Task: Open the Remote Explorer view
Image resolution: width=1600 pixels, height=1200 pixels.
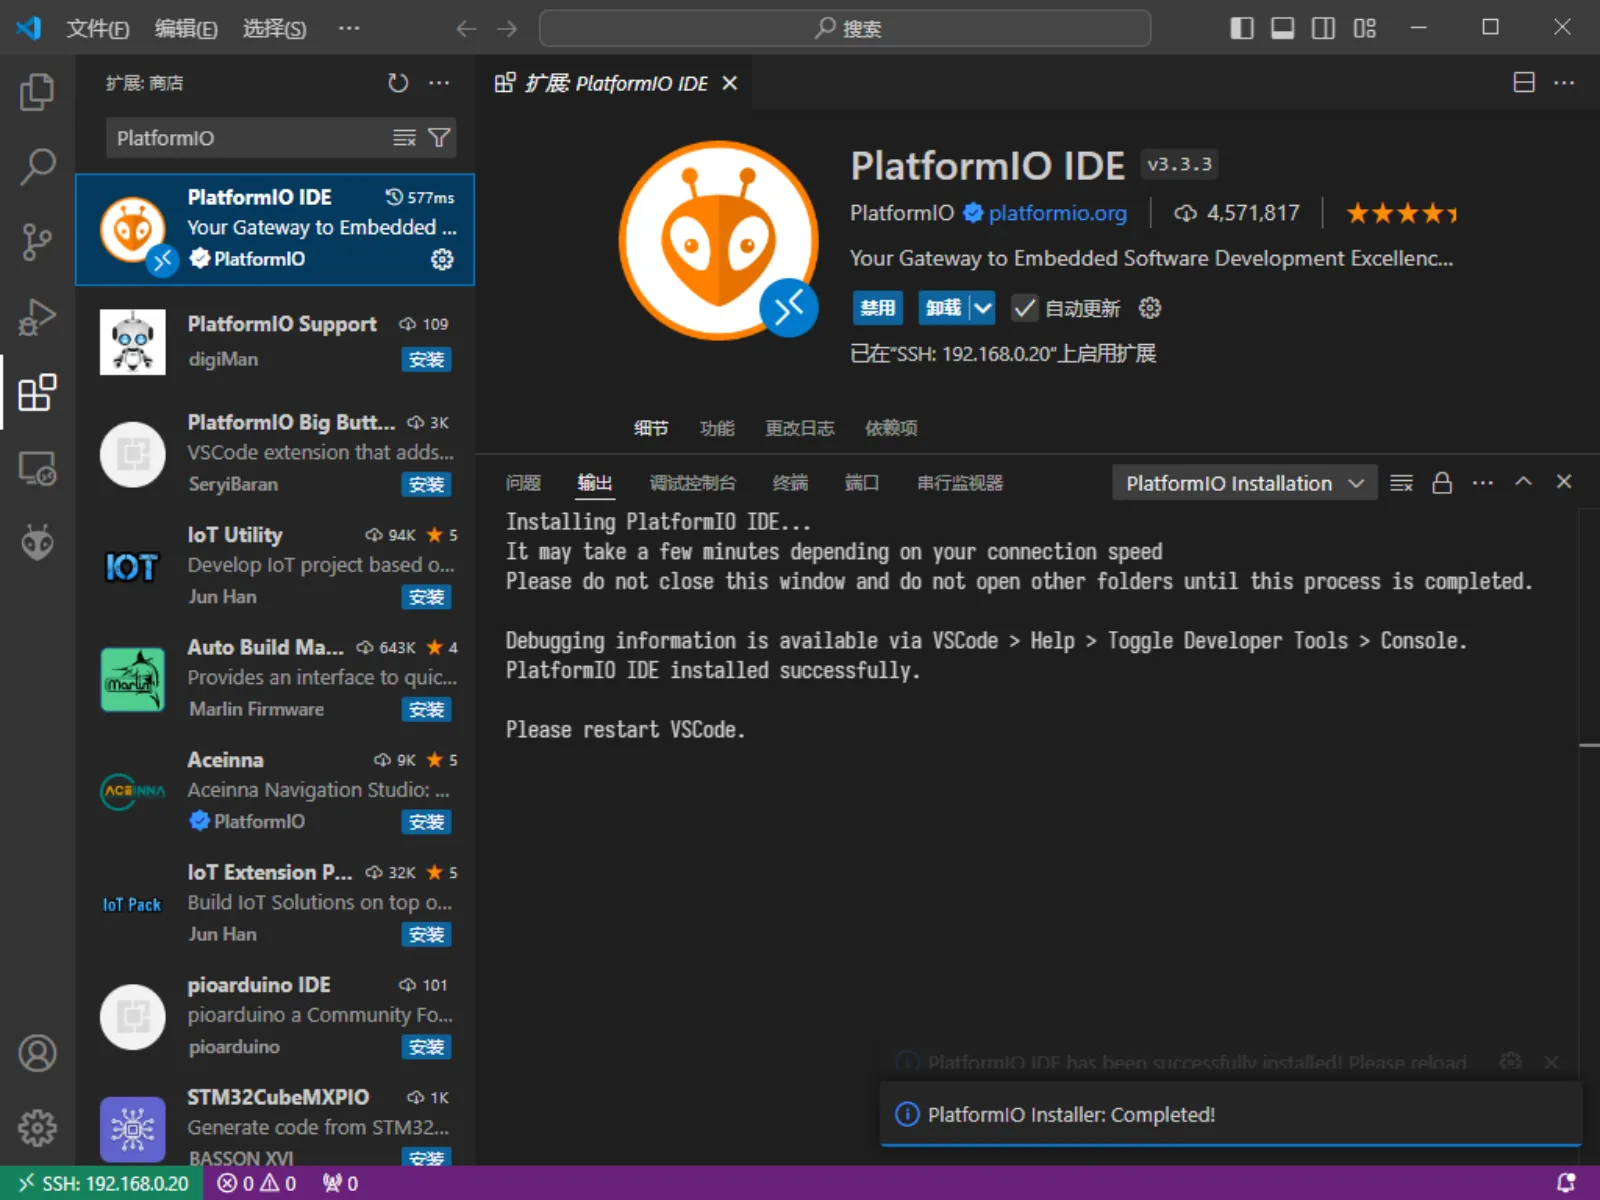Action: pos(37,466)
